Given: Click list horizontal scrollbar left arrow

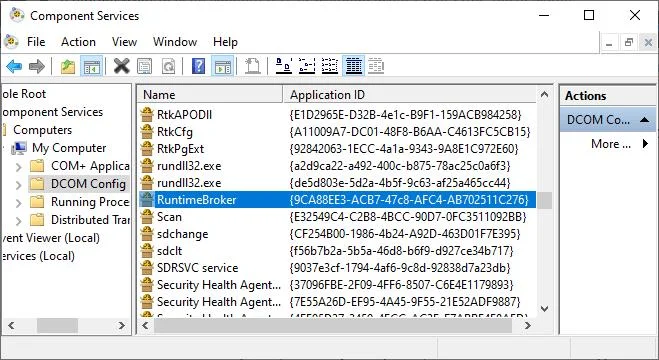Looking at the screenshot, I should 145,325.
